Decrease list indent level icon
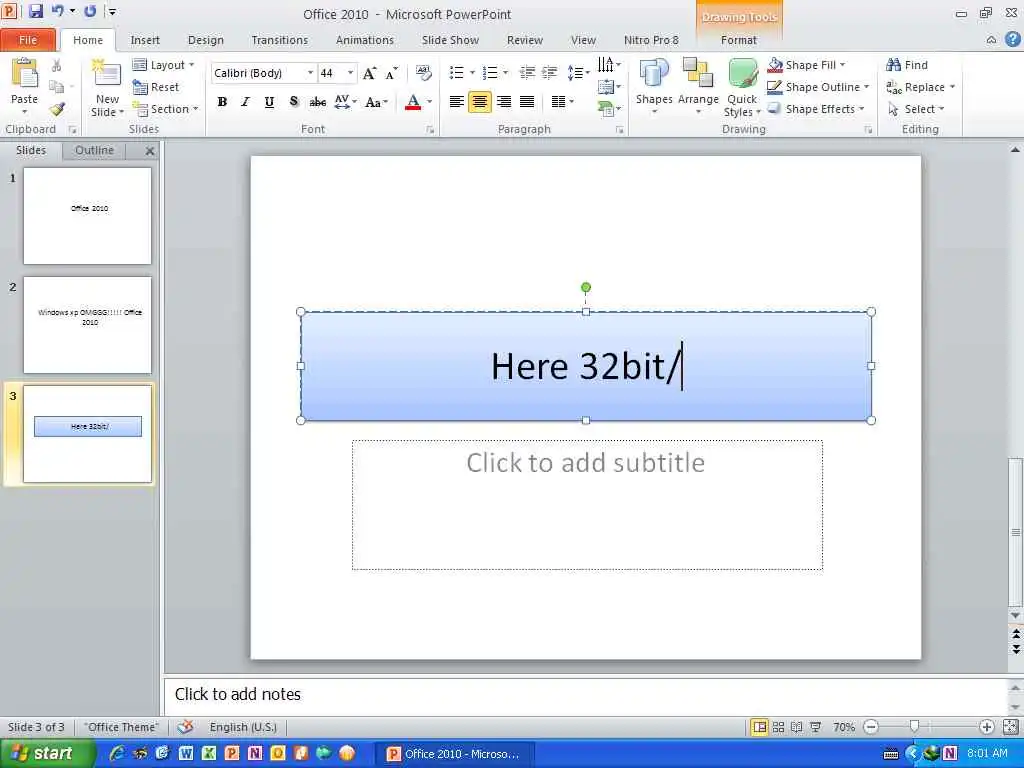The image size is (1024, 768). 527,72
